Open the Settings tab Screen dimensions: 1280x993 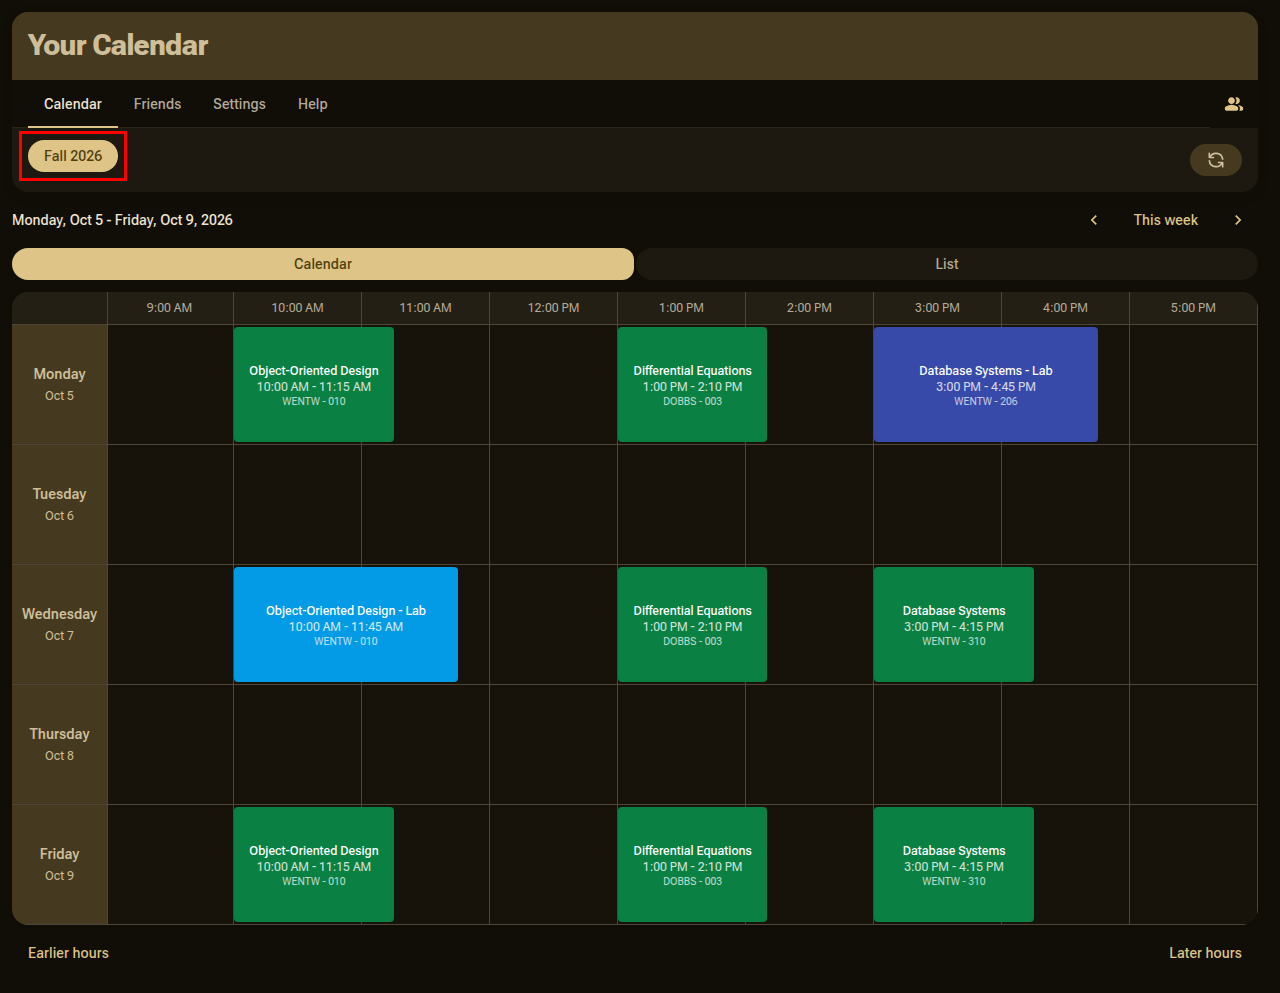coord(239,104)
